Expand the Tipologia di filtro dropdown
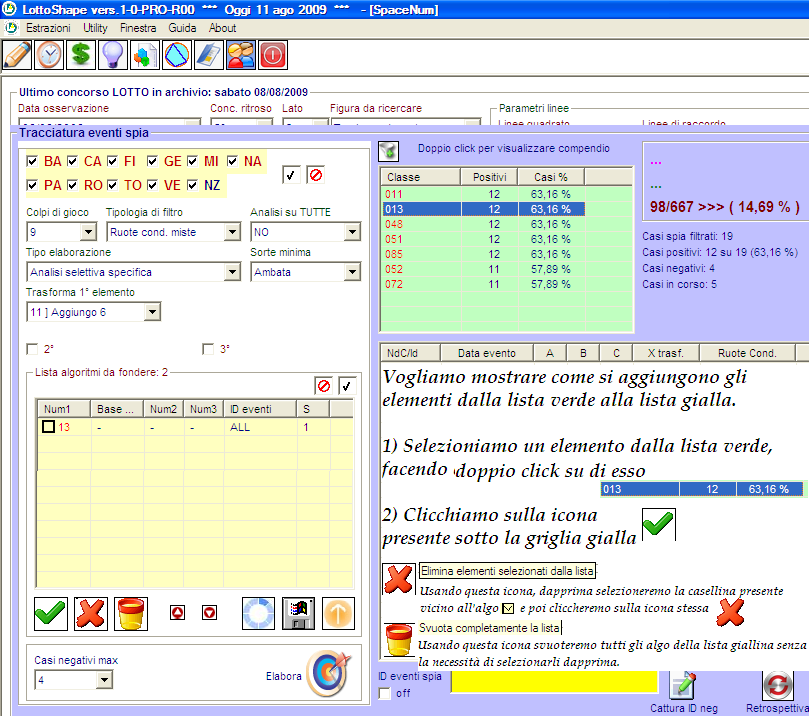Image resolution: width=809 pixels, height=716 pixels. pos(233,232)
